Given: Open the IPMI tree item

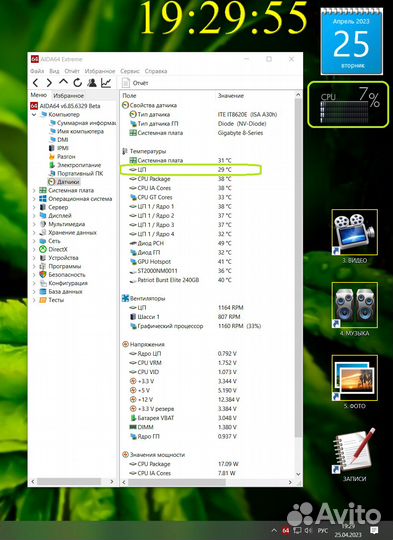Looking at the screenshot, I should [59, 148].
